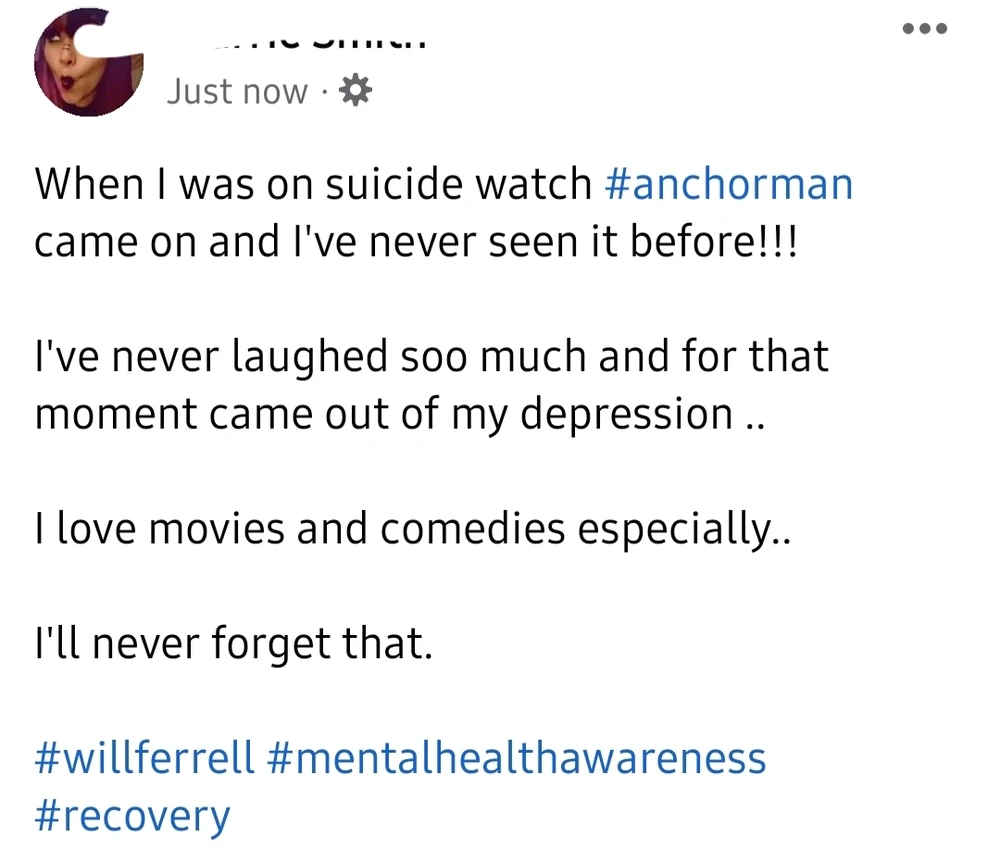Tap the #anchorman hashtag
1000x861 pixels.
coord(729,185)
